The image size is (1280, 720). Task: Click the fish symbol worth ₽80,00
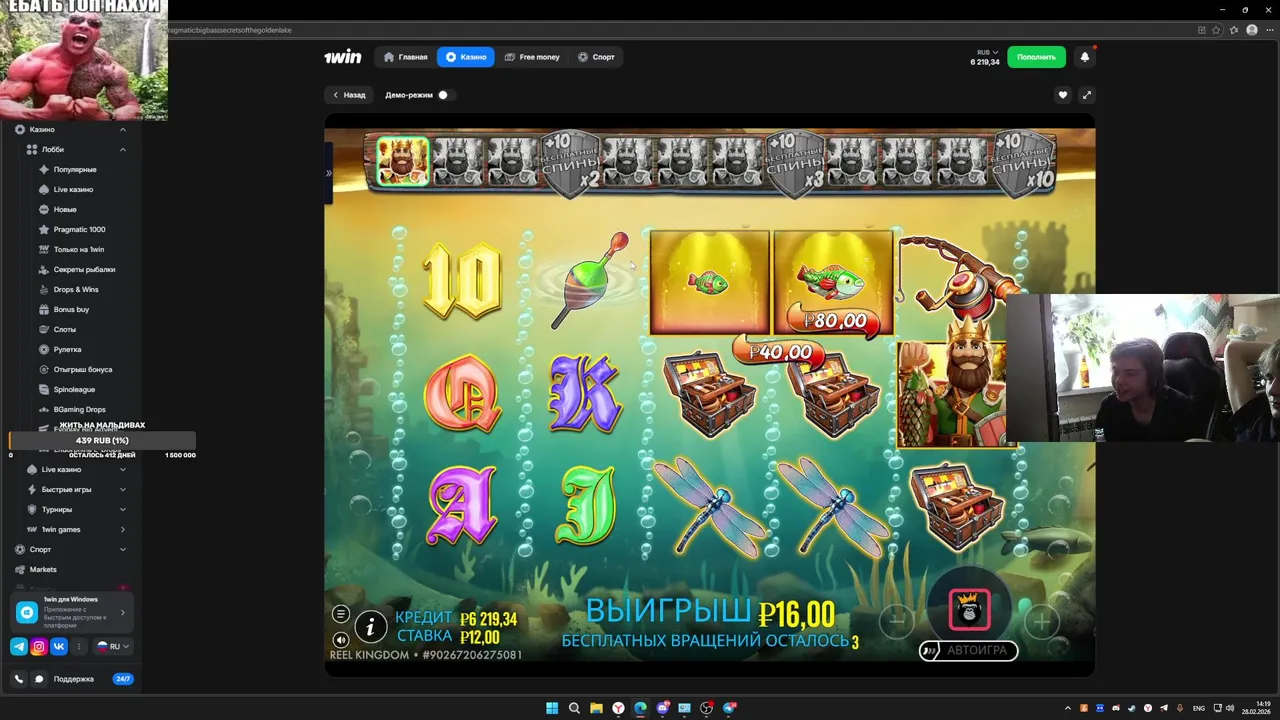(x=833, y=283)
